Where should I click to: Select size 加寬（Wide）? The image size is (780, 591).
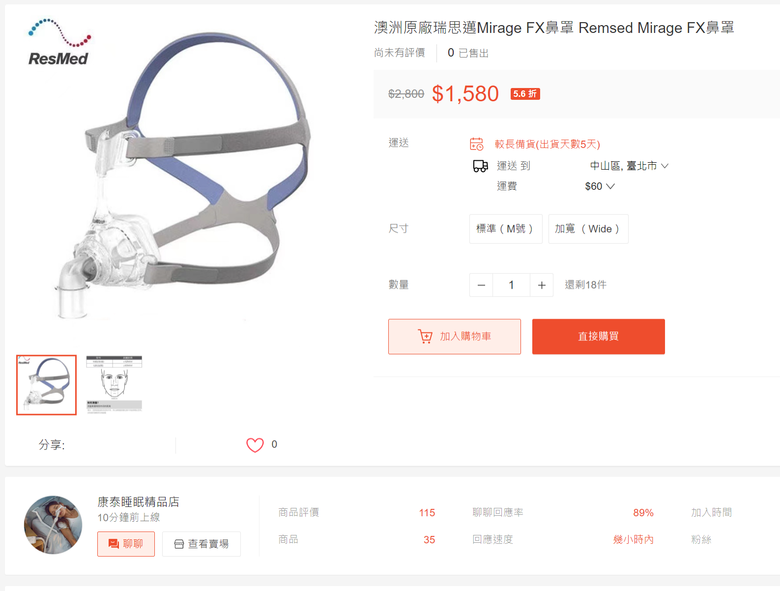coord(588,229)
